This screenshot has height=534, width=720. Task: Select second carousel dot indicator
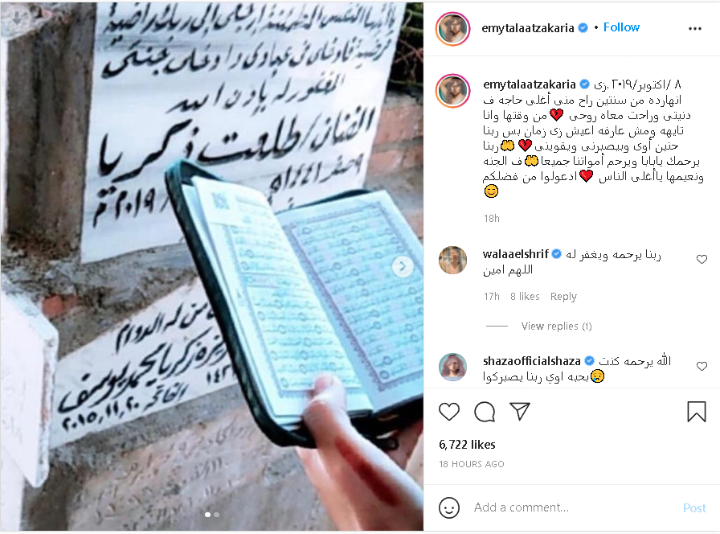pyautogui.click(x=217, y=515)
